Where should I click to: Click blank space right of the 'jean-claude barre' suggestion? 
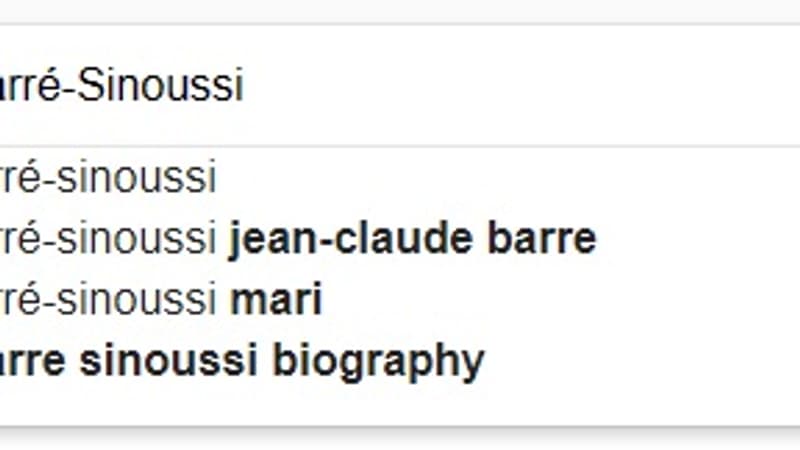pos(698,238)
